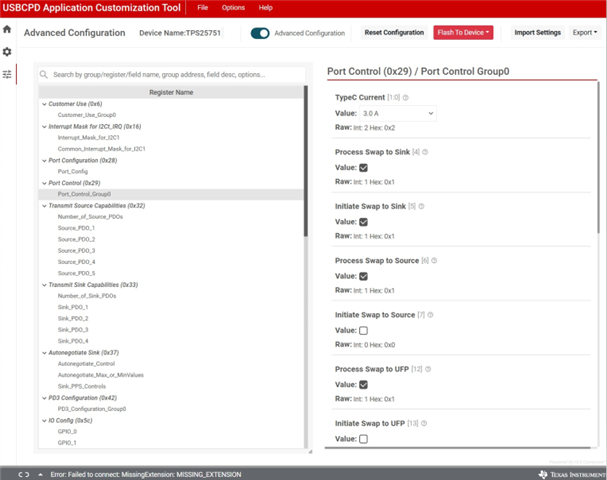Click the Register Name column header
The image size is (607, 480).
[x=171, y=92]
